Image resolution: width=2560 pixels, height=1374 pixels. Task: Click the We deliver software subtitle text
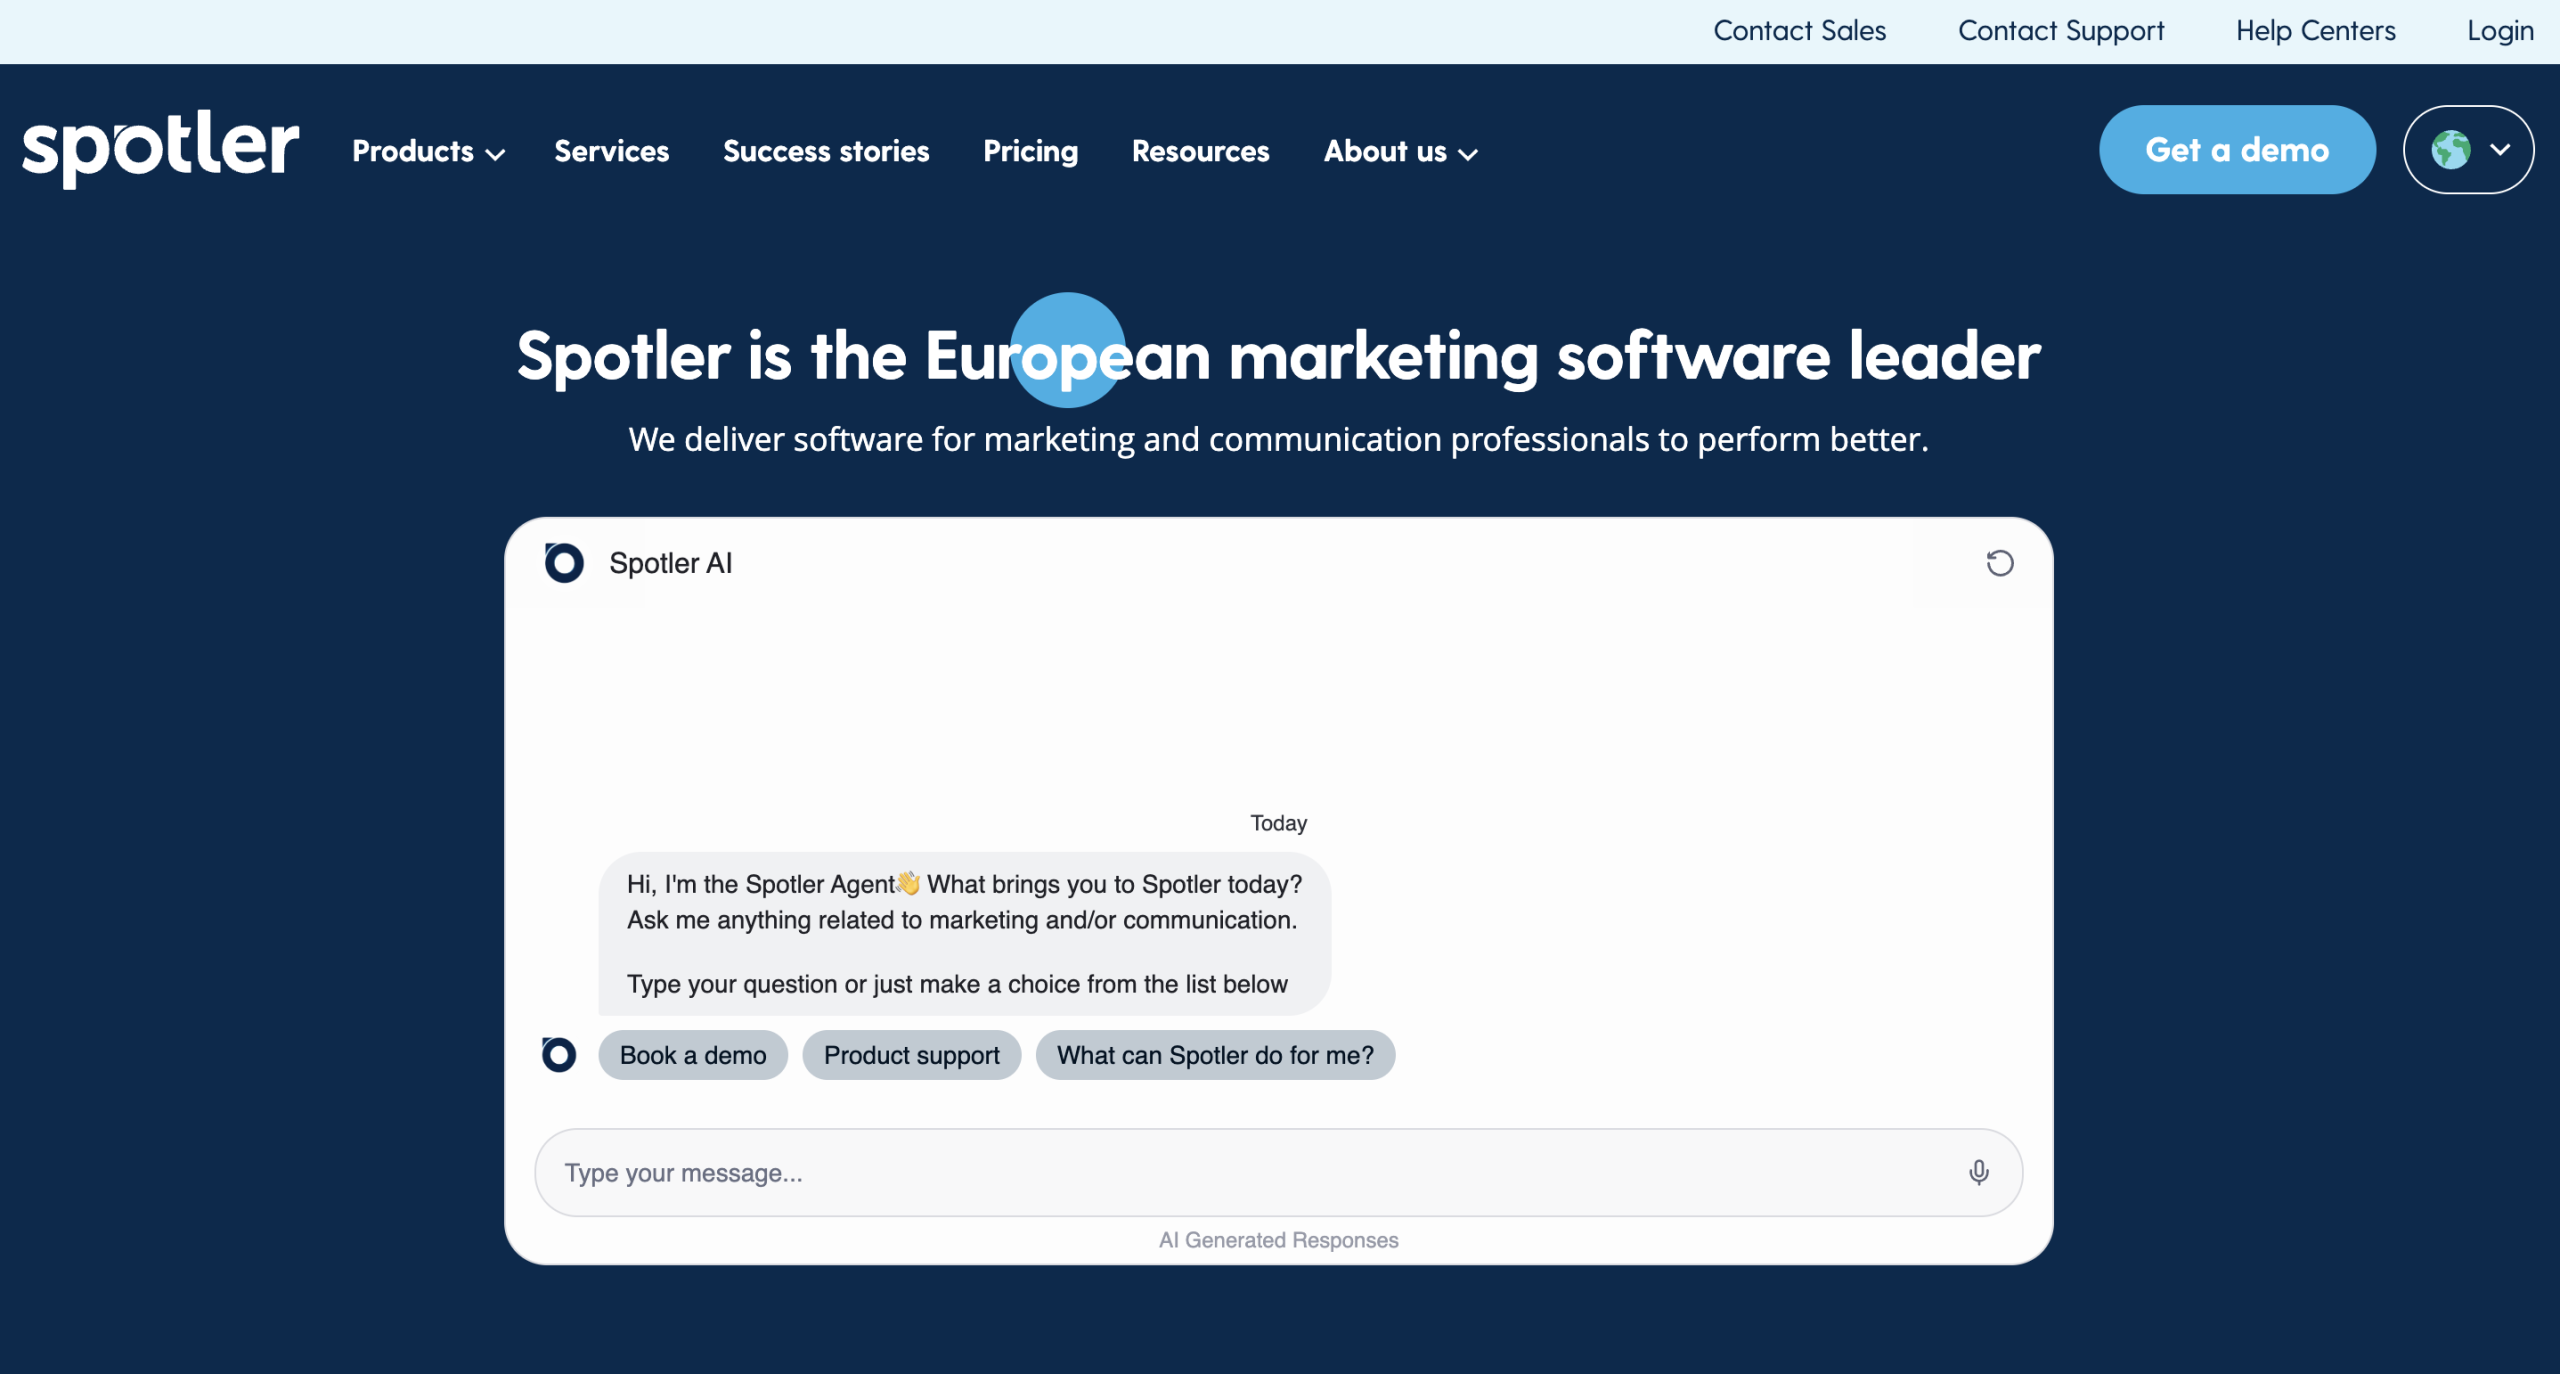coord(1278,439)
